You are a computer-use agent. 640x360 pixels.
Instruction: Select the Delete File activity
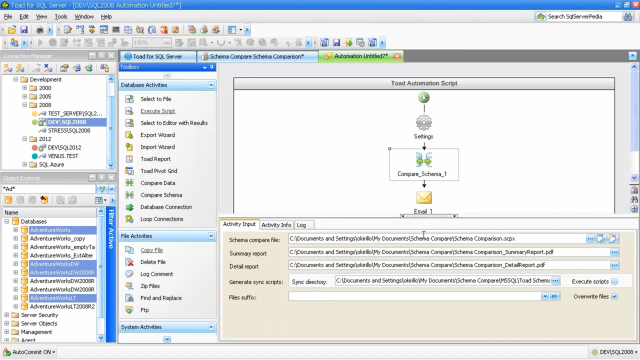coord(153,262)
